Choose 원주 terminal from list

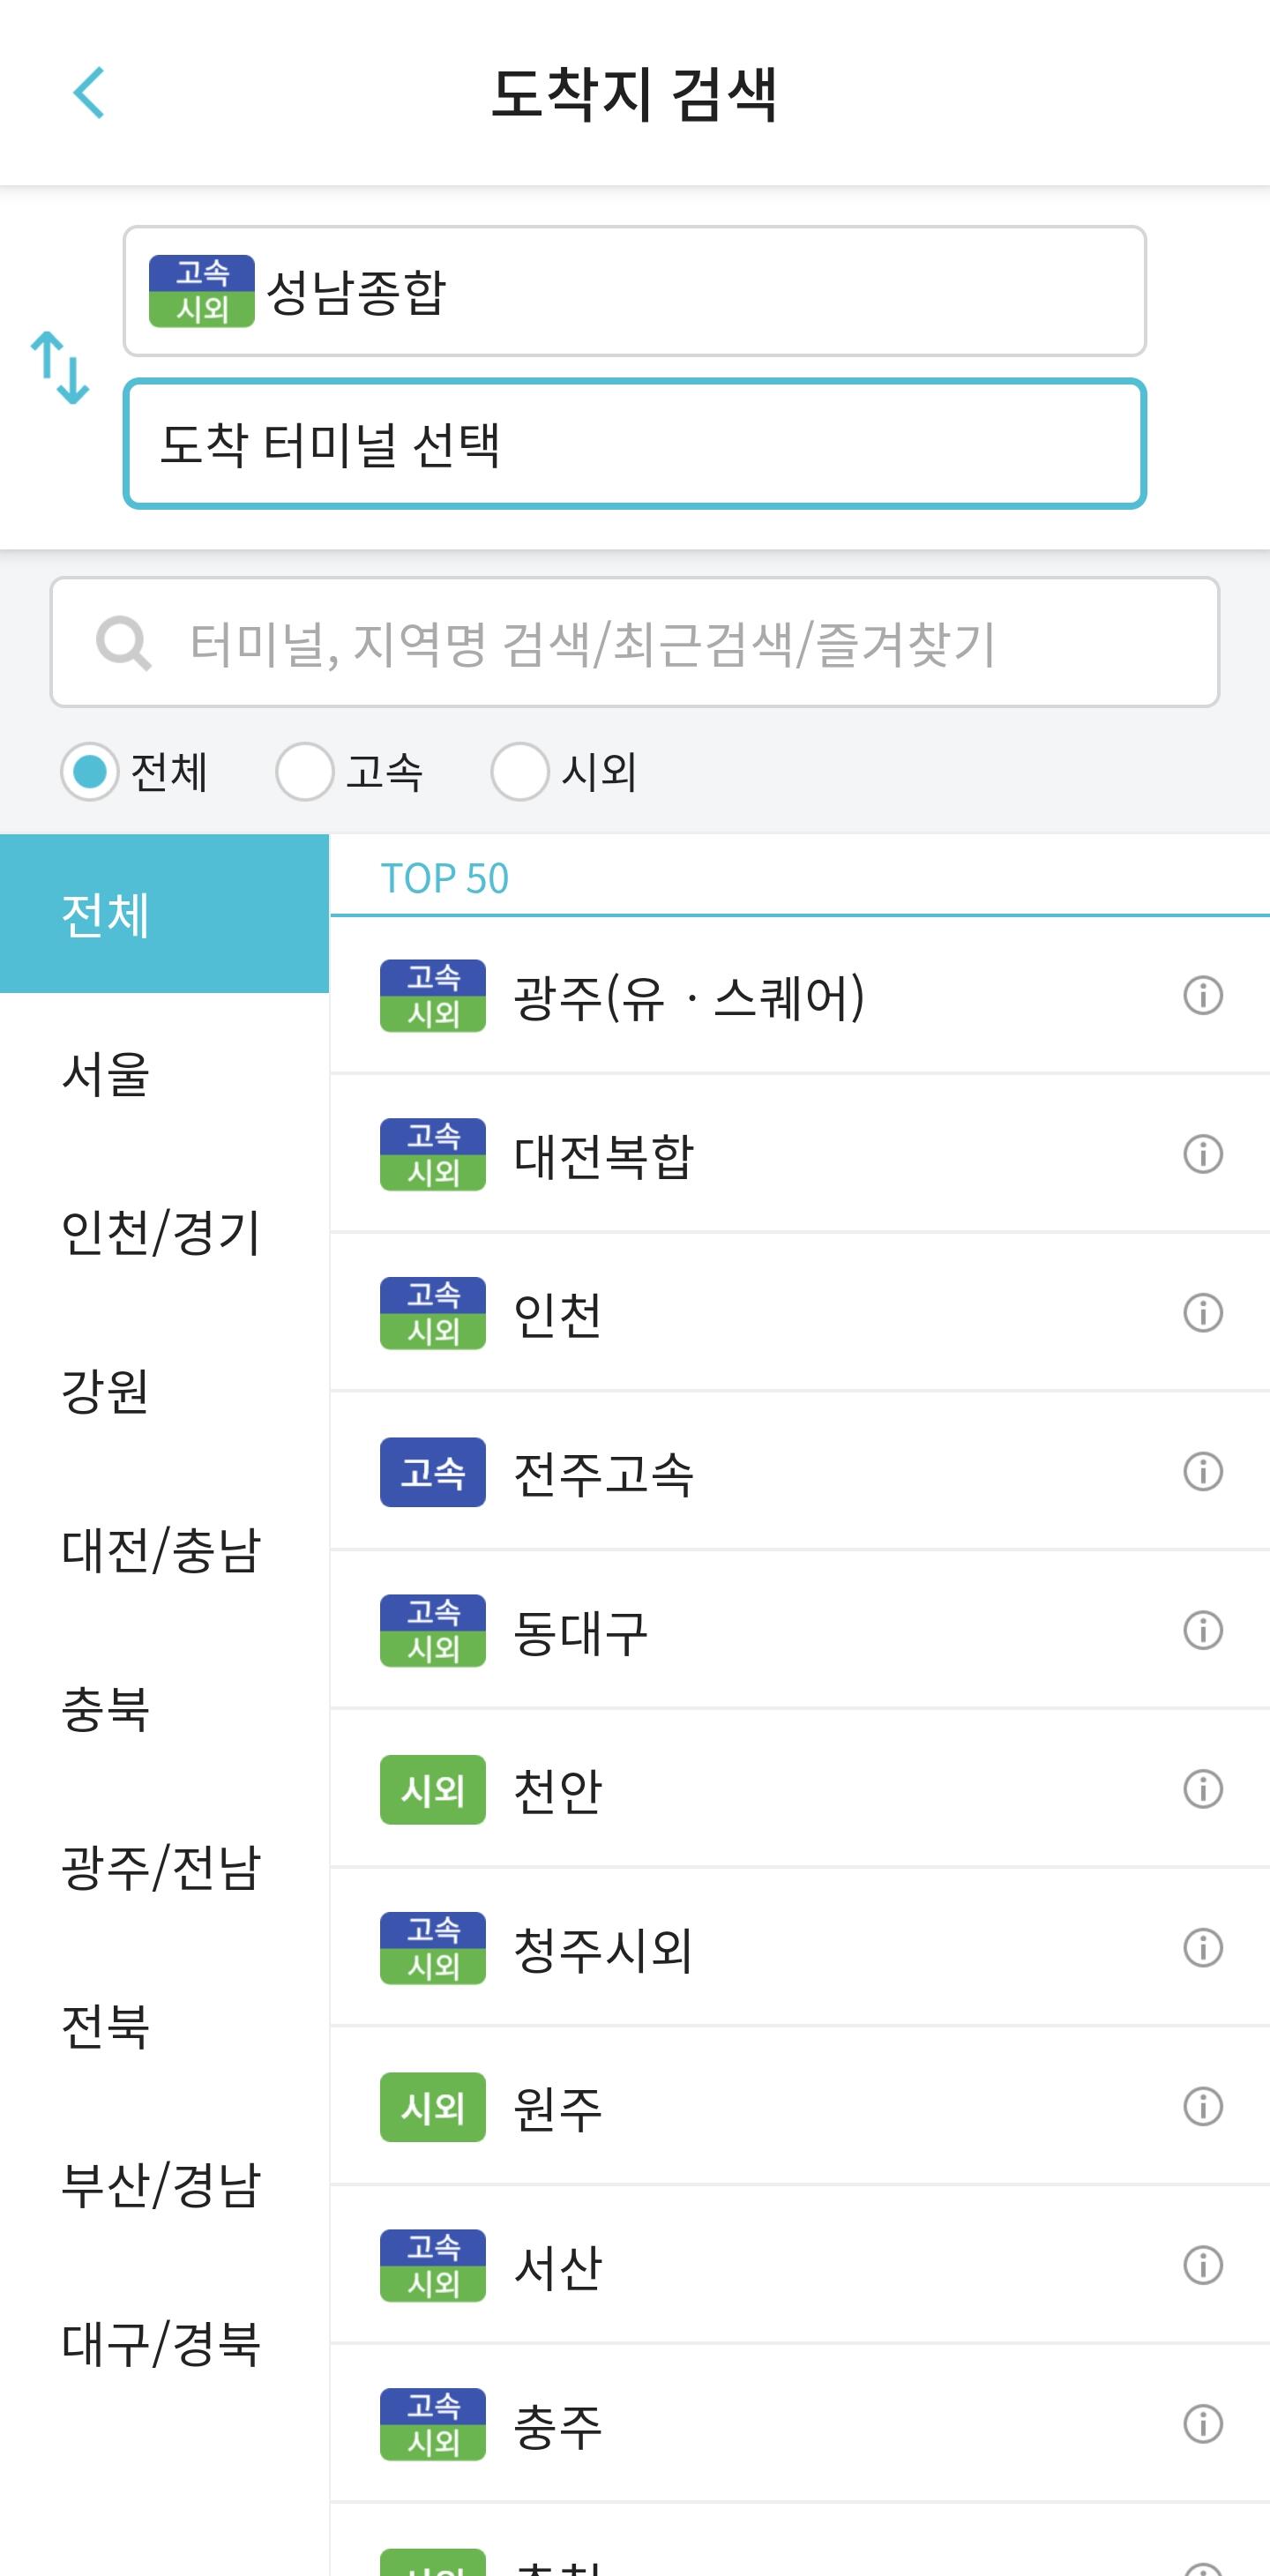coord(557,2107)
